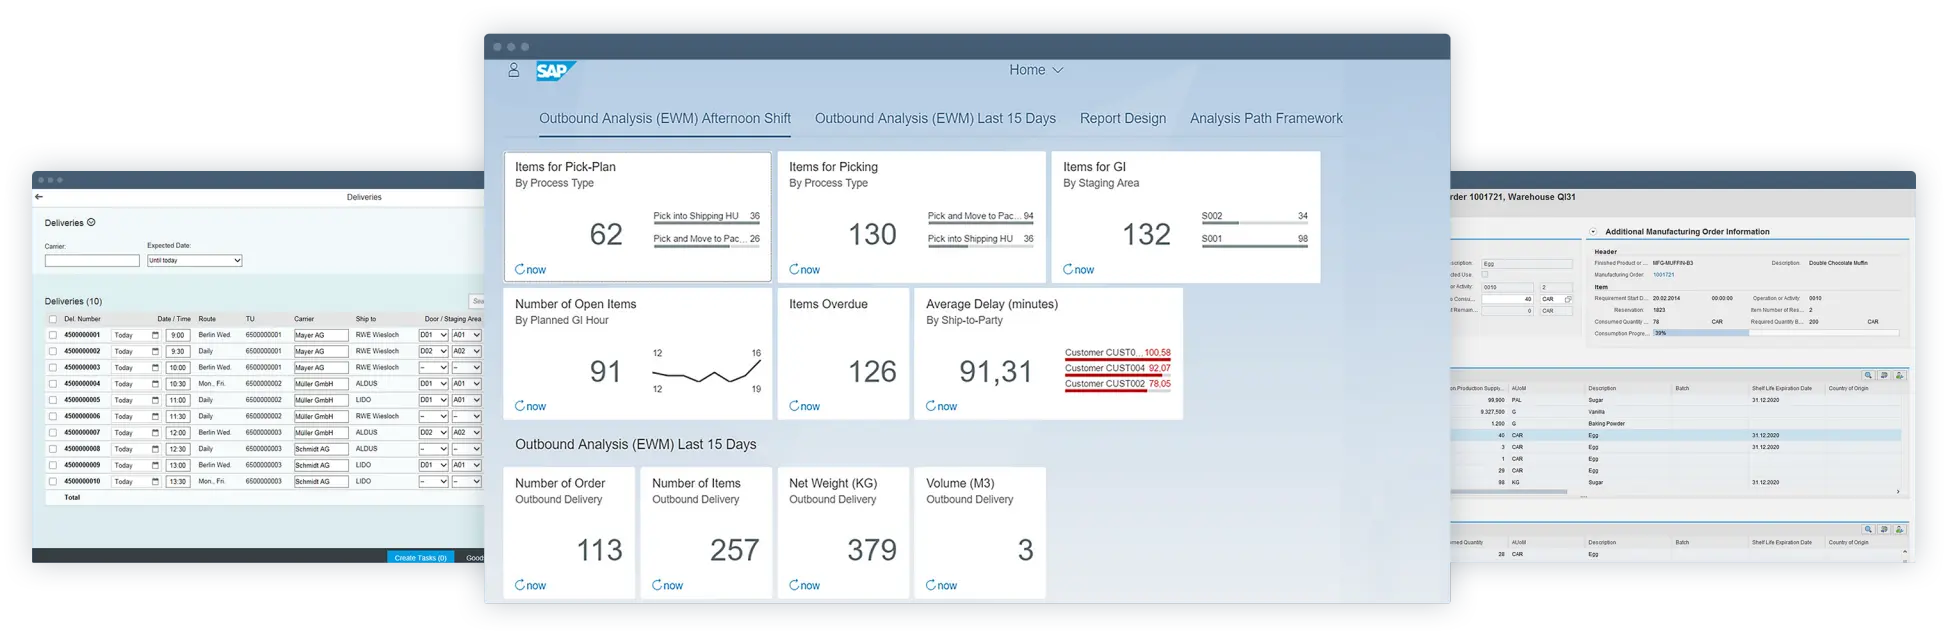The width and height of the screenshot is (1948, 634).
Task: Click the search icon above the materials table
Action: pos(1867,376)
